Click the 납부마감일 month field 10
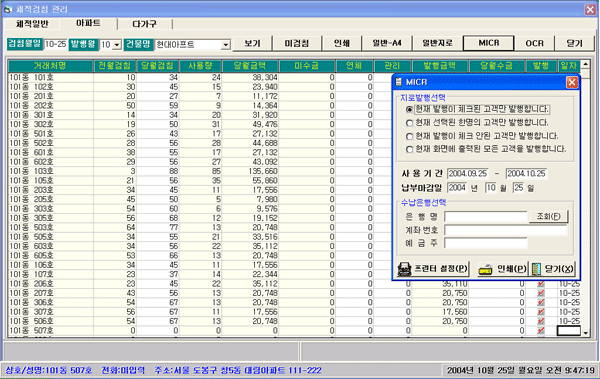This screenshot has width=600, height=379. 491,188
